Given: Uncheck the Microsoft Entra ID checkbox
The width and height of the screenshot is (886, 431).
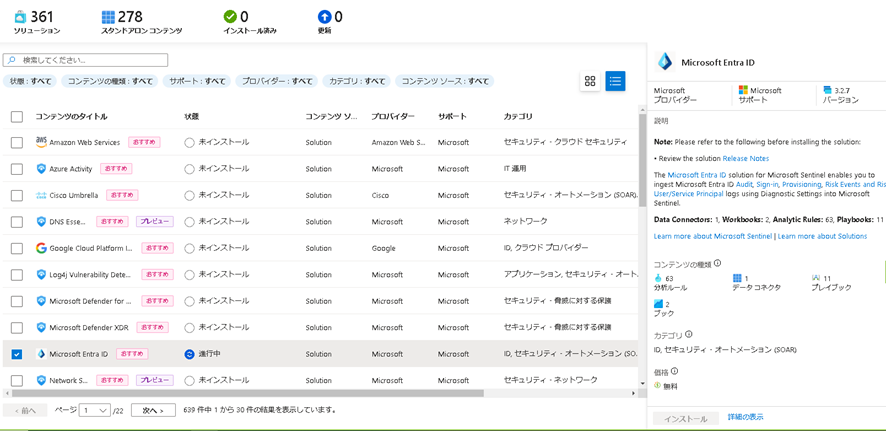Looking at the screenshot, I should click(17, 354).
